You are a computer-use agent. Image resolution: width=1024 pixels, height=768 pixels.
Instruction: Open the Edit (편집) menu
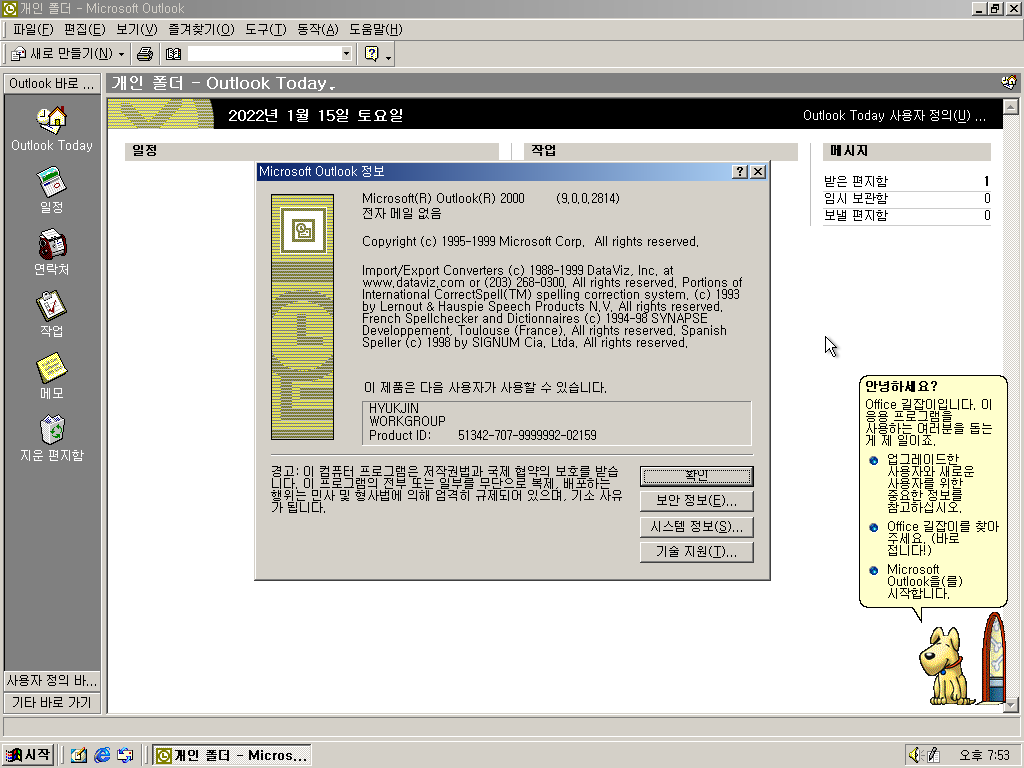pyautogui.click(x=85, y=29)
